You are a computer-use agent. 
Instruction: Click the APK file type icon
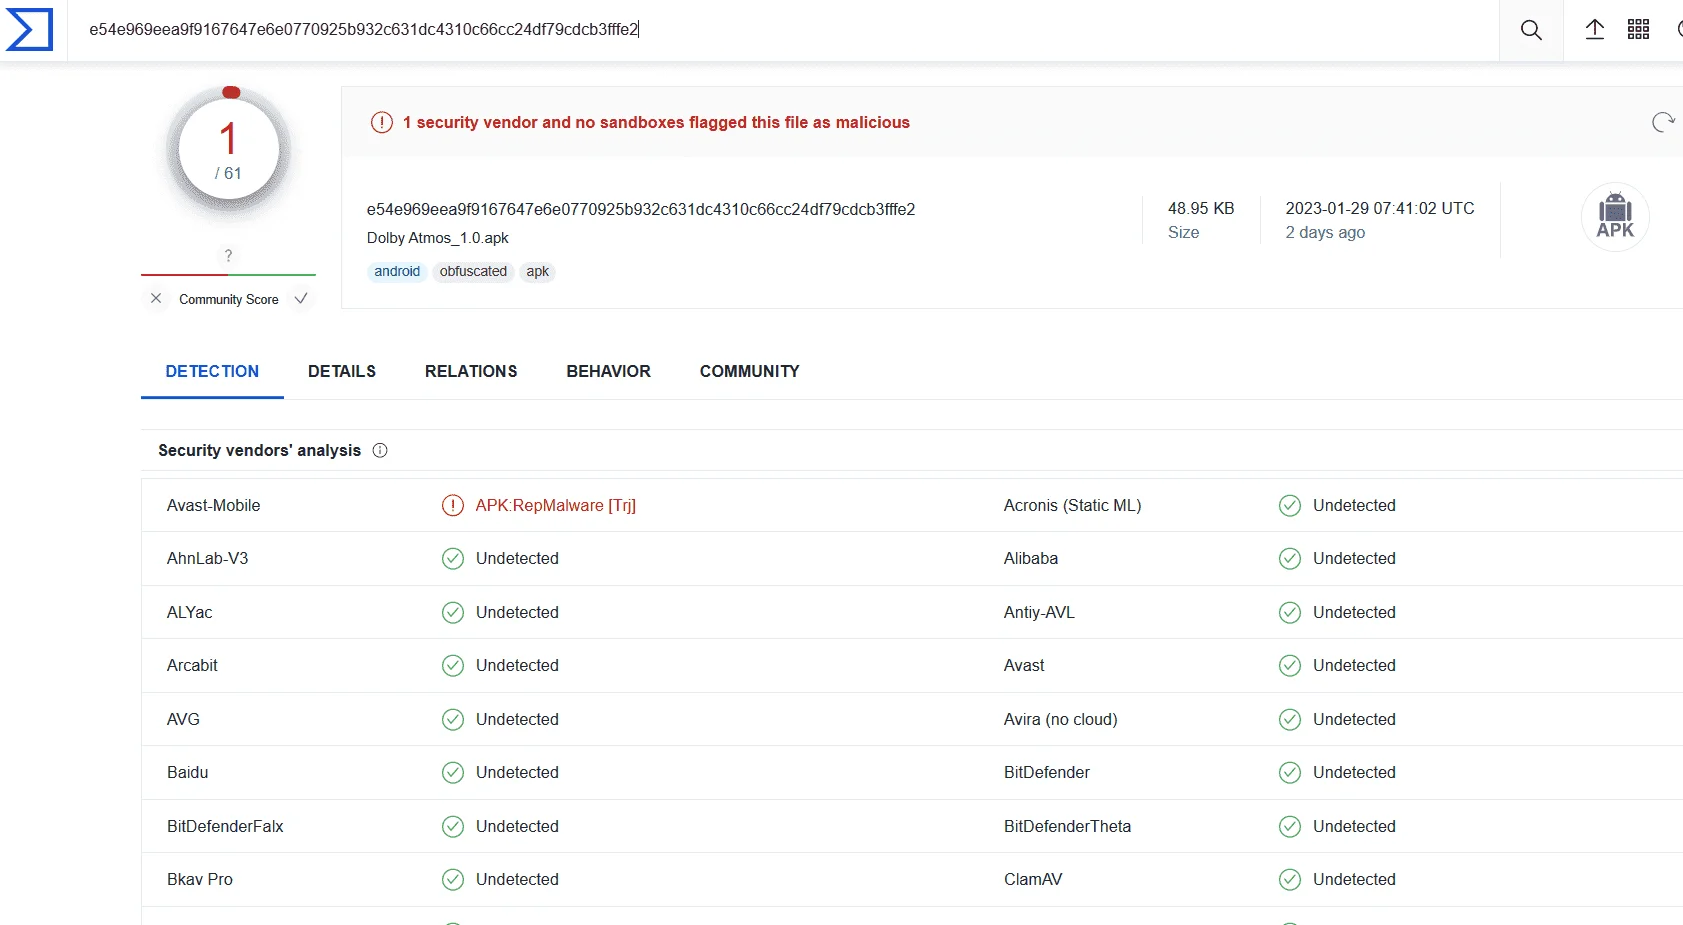point(1615,216)
